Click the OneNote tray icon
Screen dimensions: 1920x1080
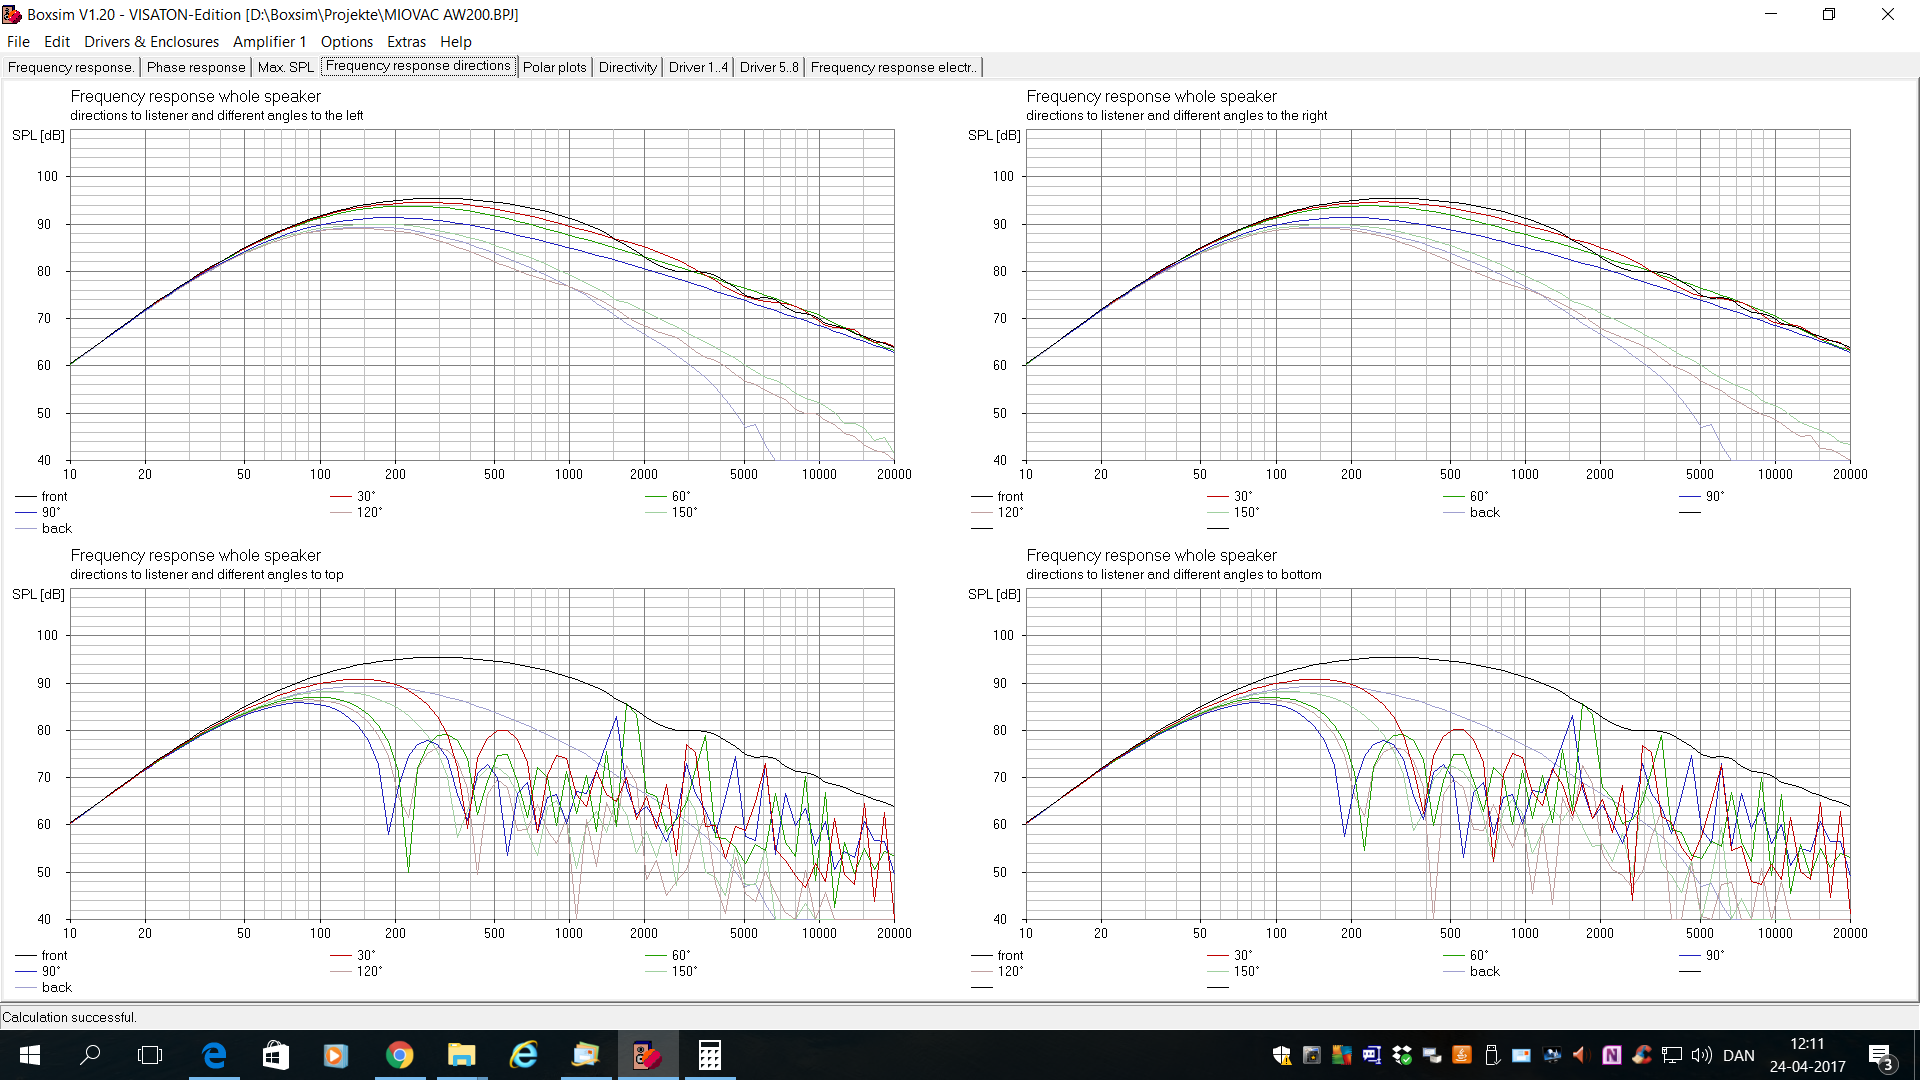pyautogui.click(x=1611, y=1055)
